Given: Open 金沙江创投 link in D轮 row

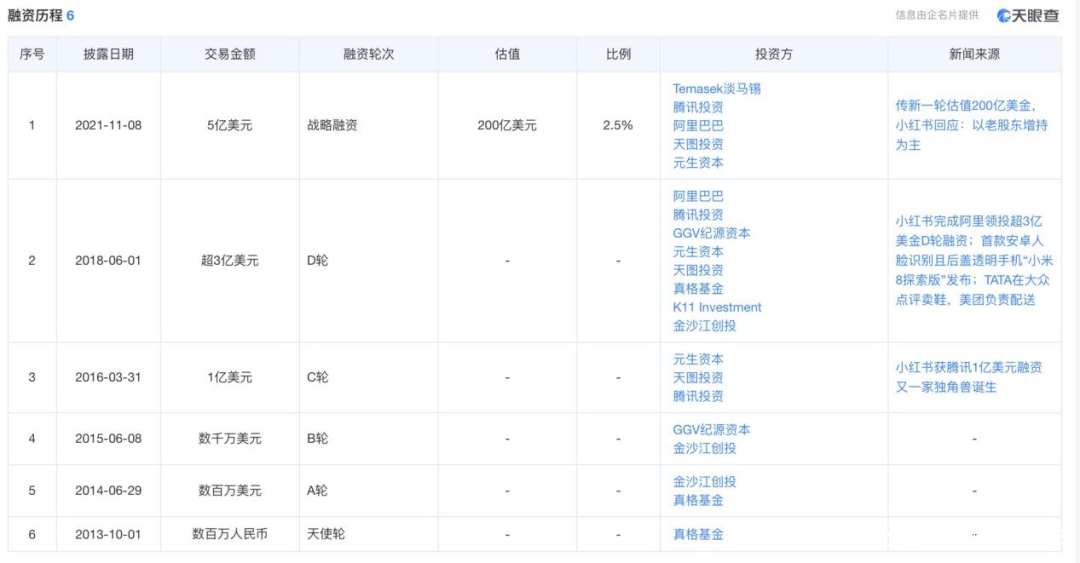Looking at the screenshot, I should 704,326.
